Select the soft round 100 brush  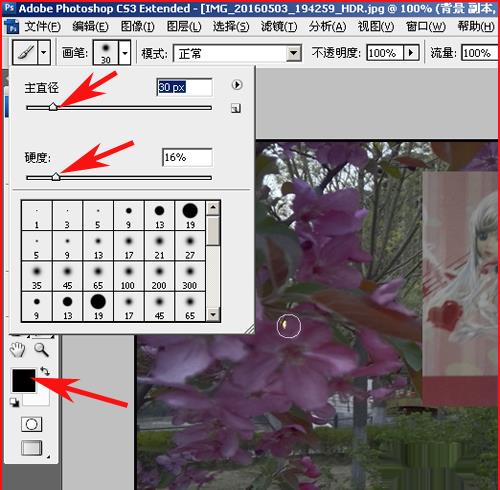[x=129, y=276]
